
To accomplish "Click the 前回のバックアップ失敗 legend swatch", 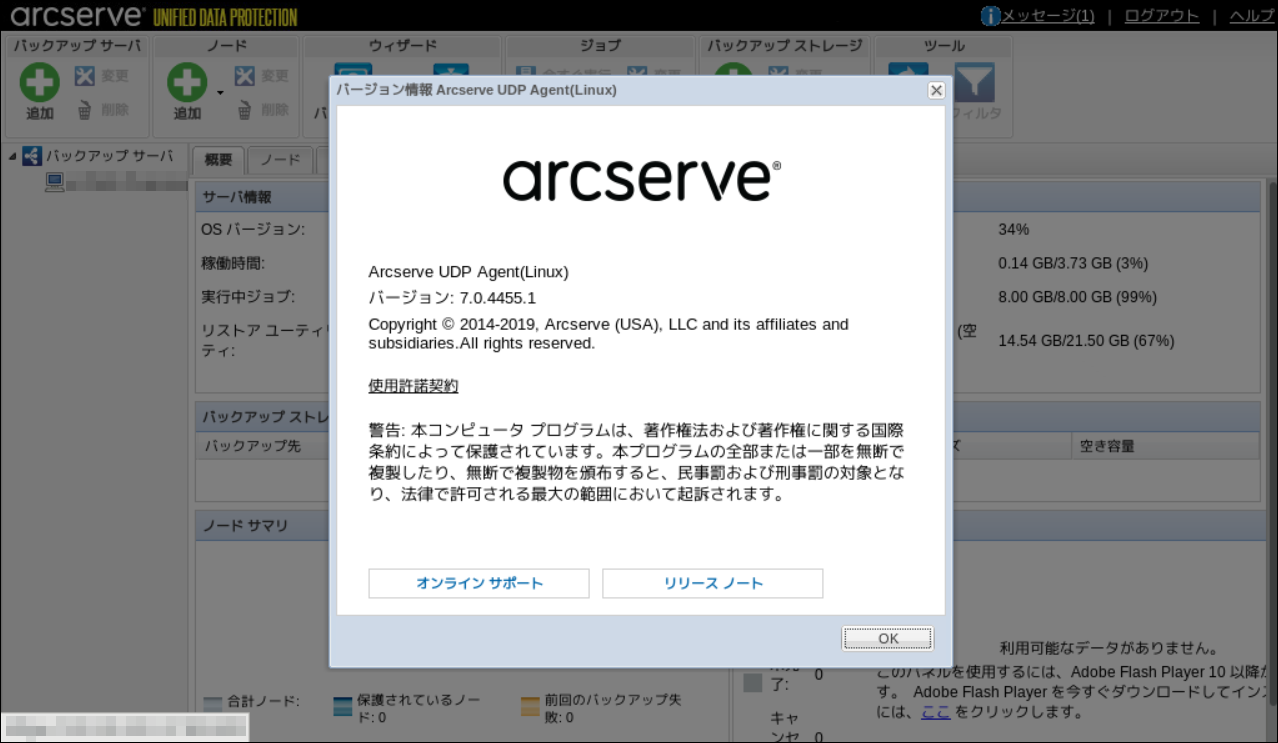I will (531, 706).
